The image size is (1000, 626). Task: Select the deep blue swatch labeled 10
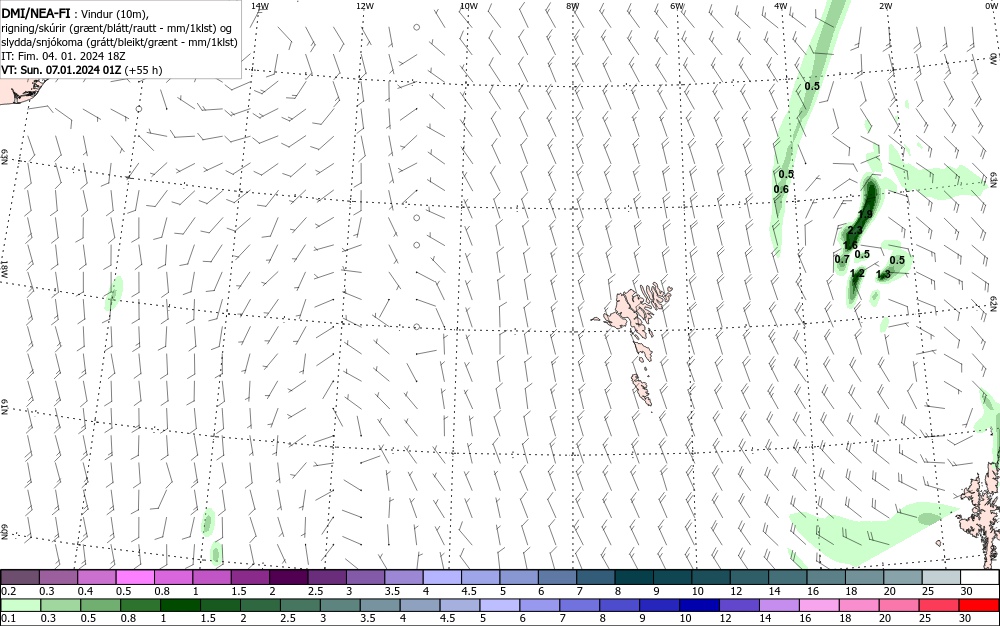pyautogui.click(x=699, y=605)
